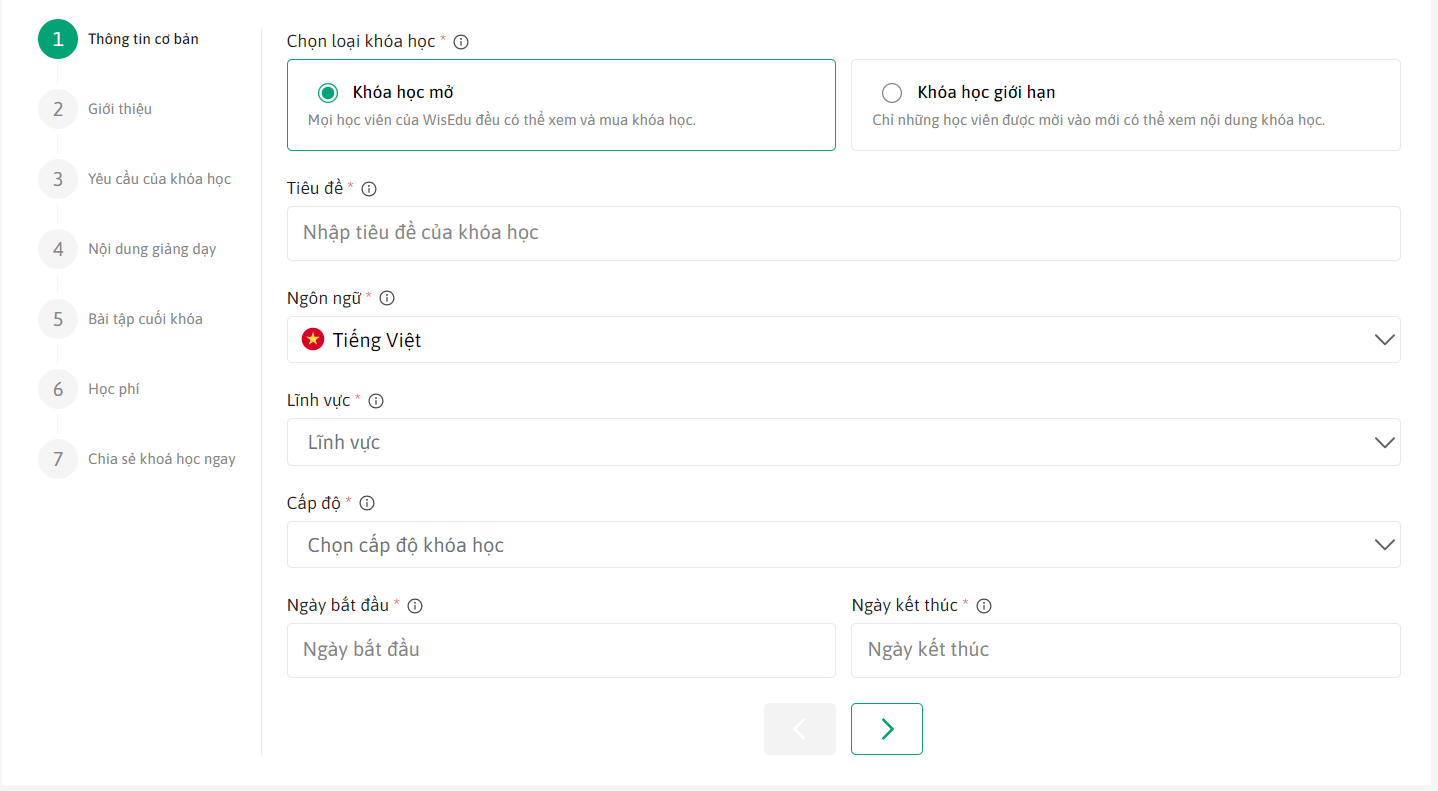Click info icon beside Ngôn ngữ label
Screen dimensions: 1438x791
[x=387, y=298]
